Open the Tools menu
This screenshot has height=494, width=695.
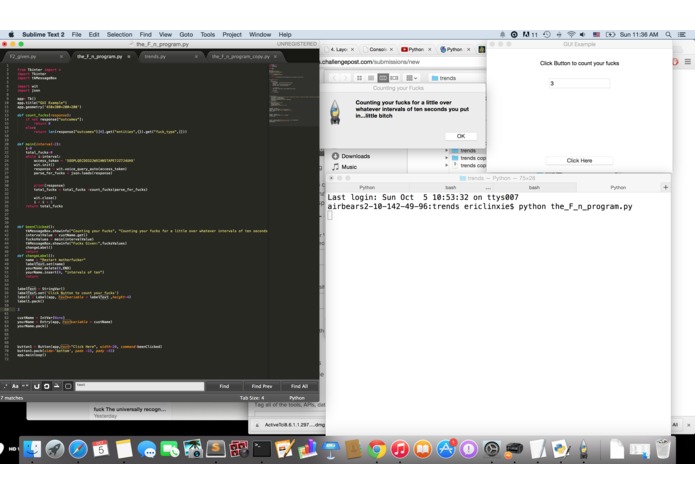click(x=207, y=35)
